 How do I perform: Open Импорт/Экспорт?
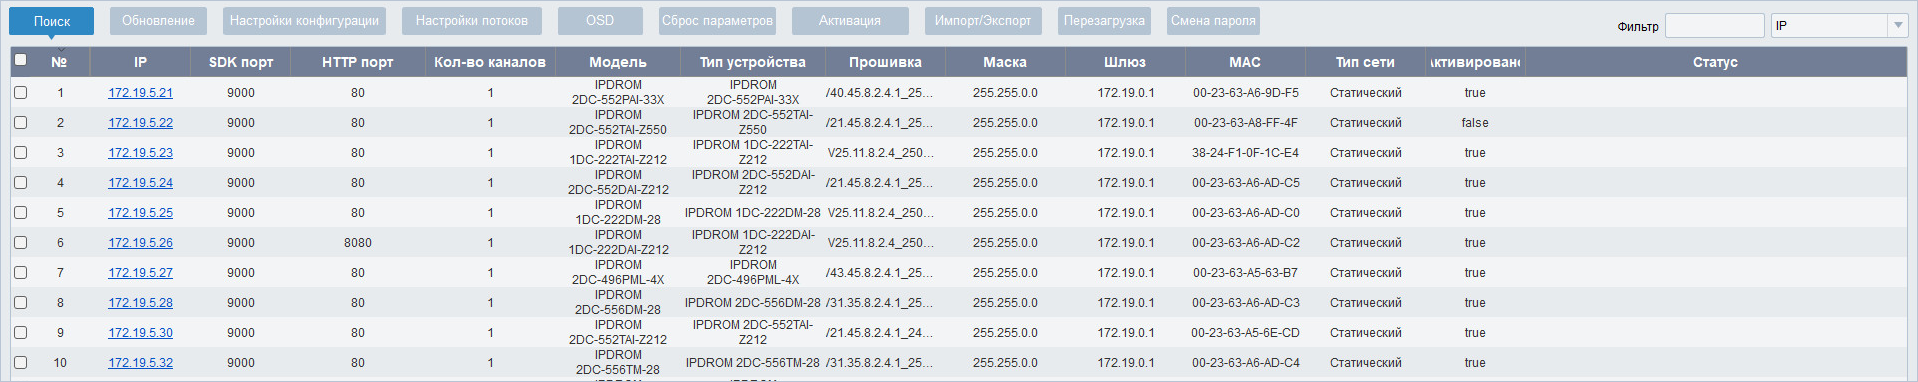[x=983, y=21]
